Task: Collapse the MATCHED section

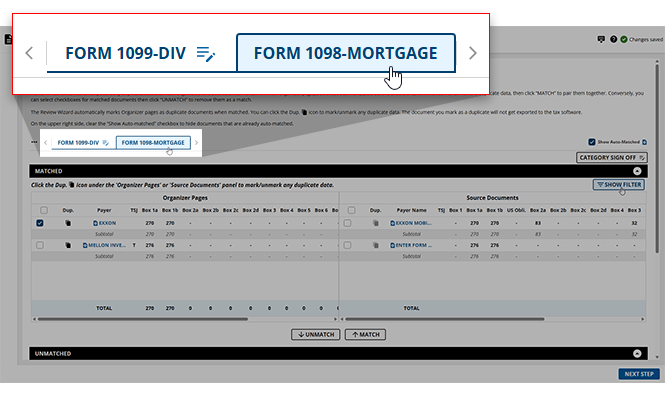Action: click(637, 171)
